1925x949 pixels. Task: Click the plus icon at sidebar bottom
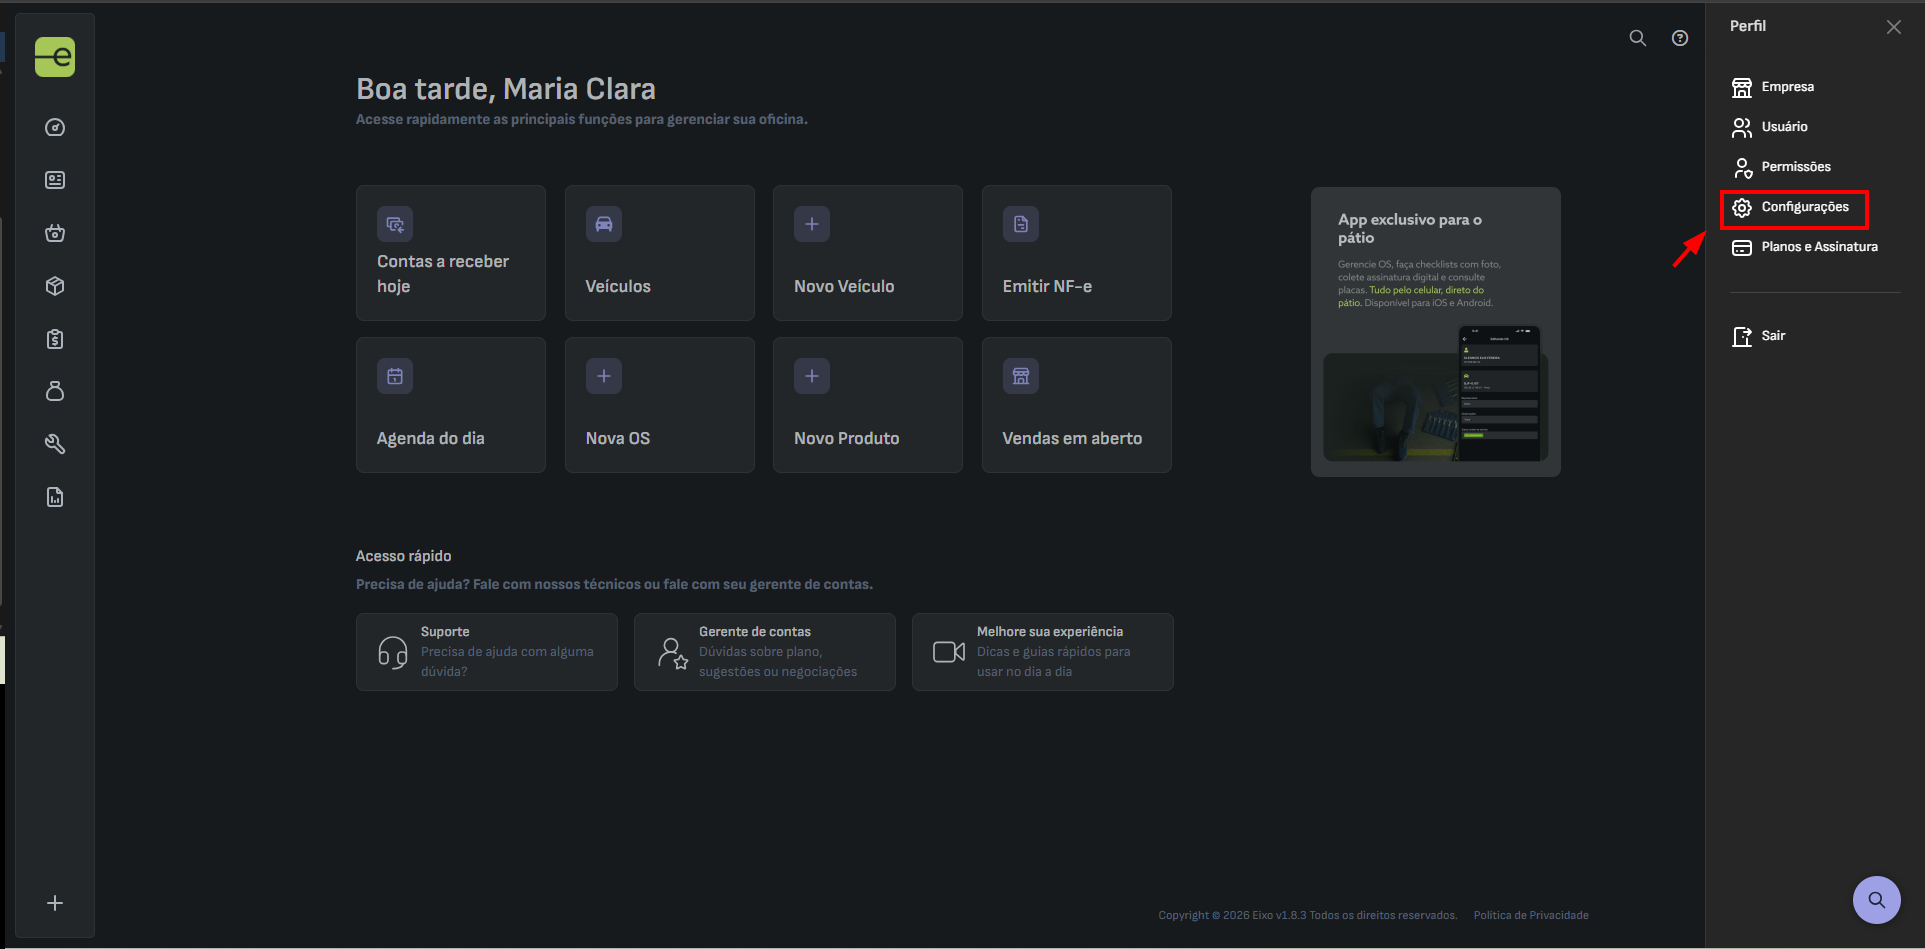click(x=55, y=903)
